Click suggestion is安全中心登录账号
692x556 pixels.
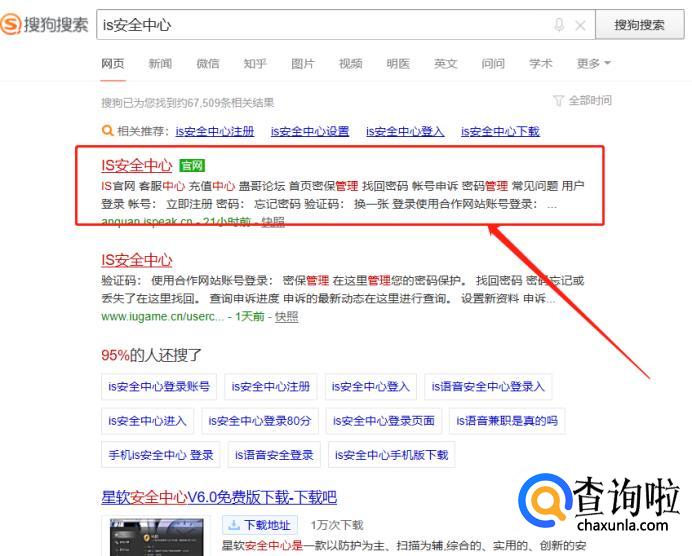pyautogui.click(x=159, y=387)
